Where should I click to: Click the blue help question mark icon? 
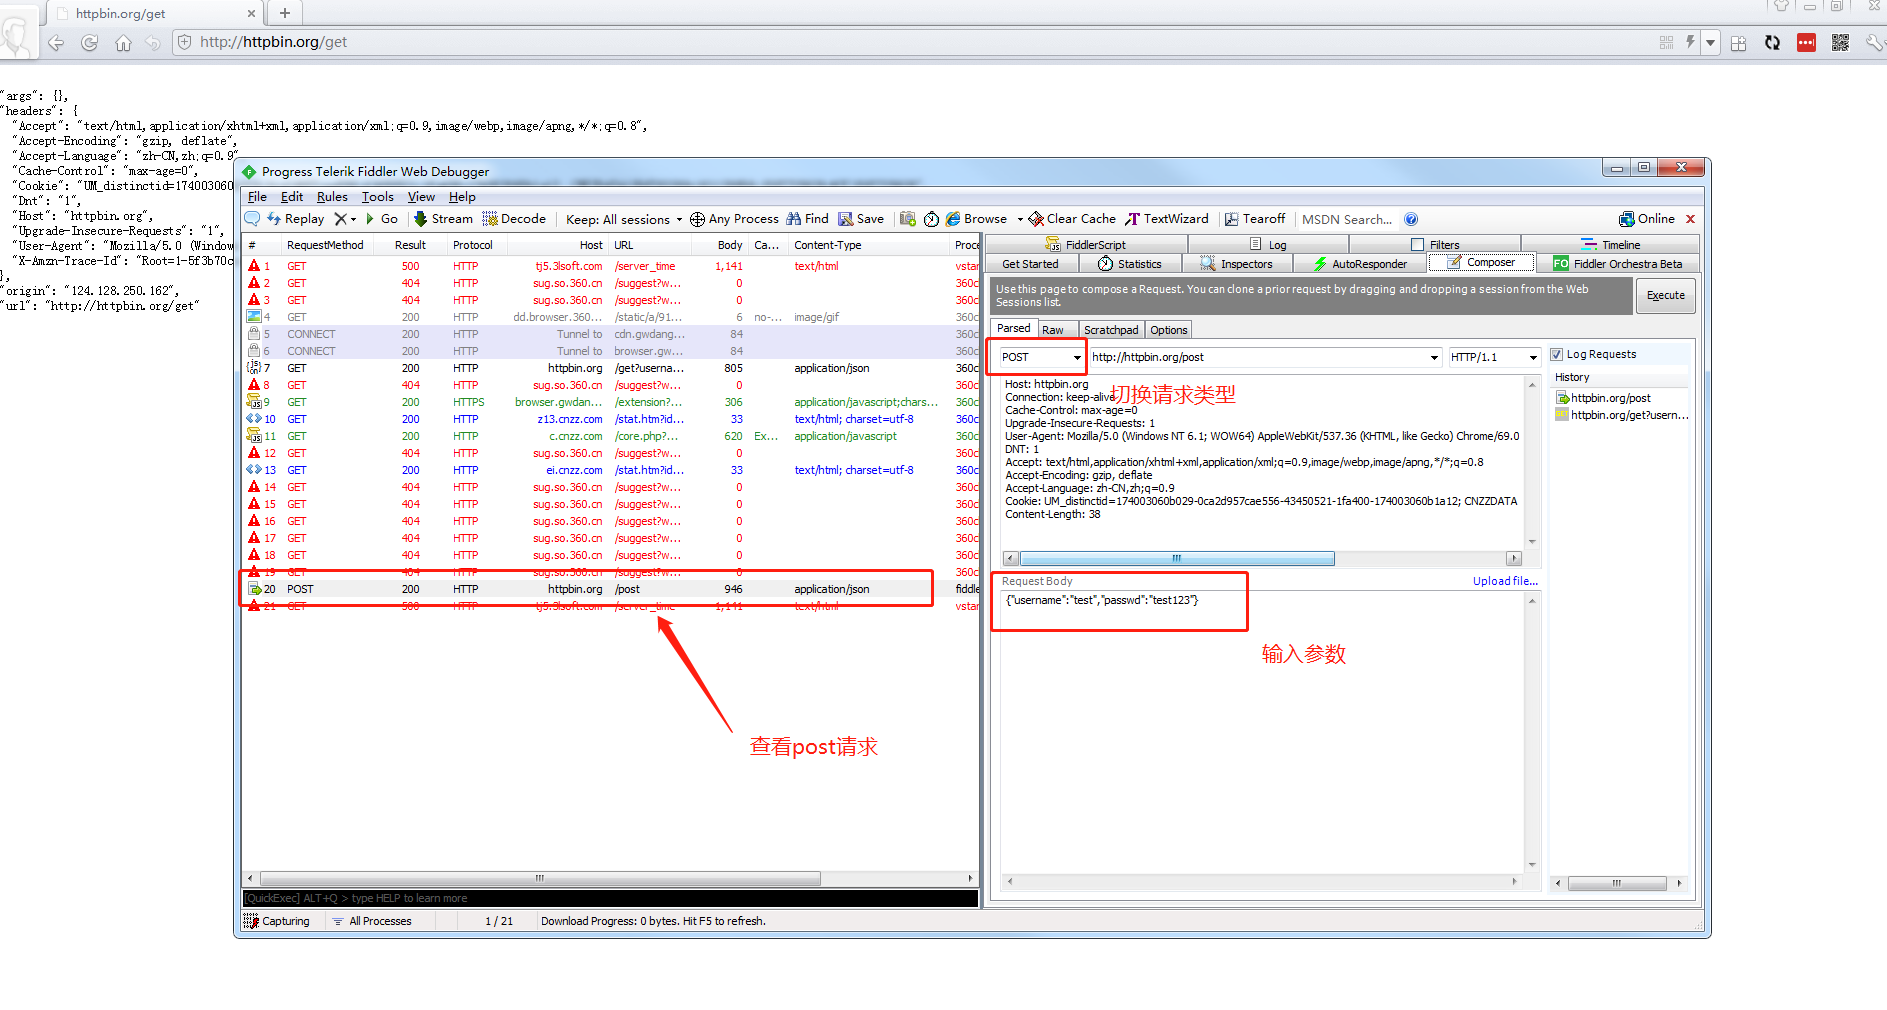coord(1411,219)
